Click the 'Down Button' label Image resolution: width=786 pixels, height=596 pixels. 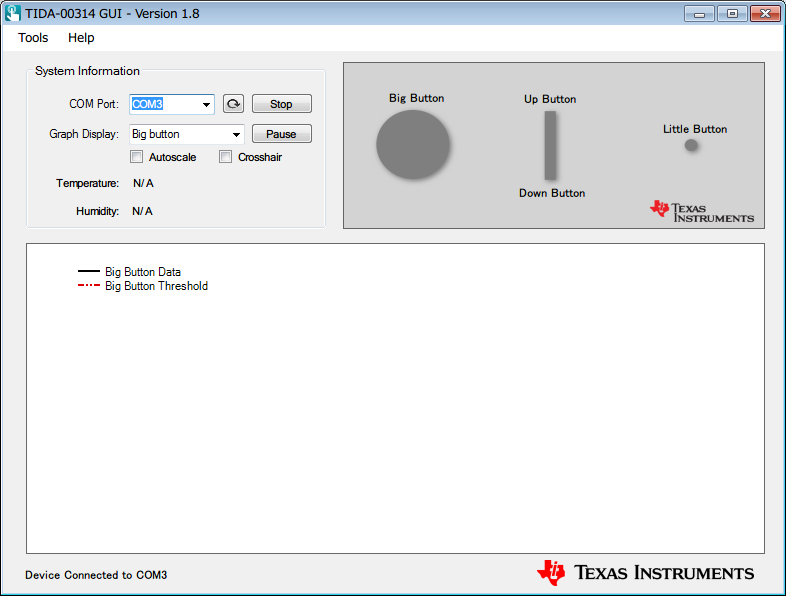[552, 193]
